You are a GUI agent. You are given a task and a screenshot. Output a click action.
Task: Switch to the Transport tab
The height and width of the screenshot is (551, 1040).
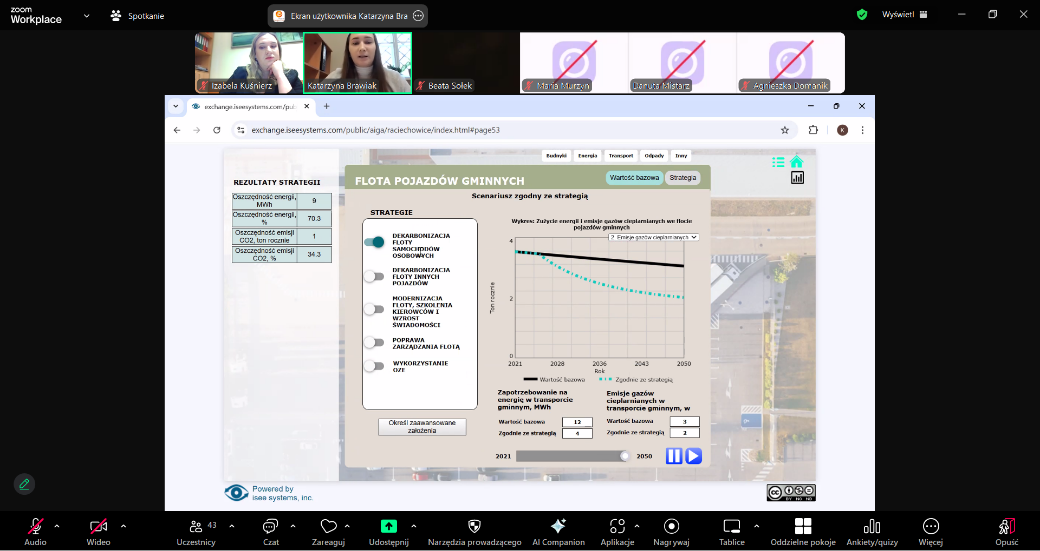[620, 156]
